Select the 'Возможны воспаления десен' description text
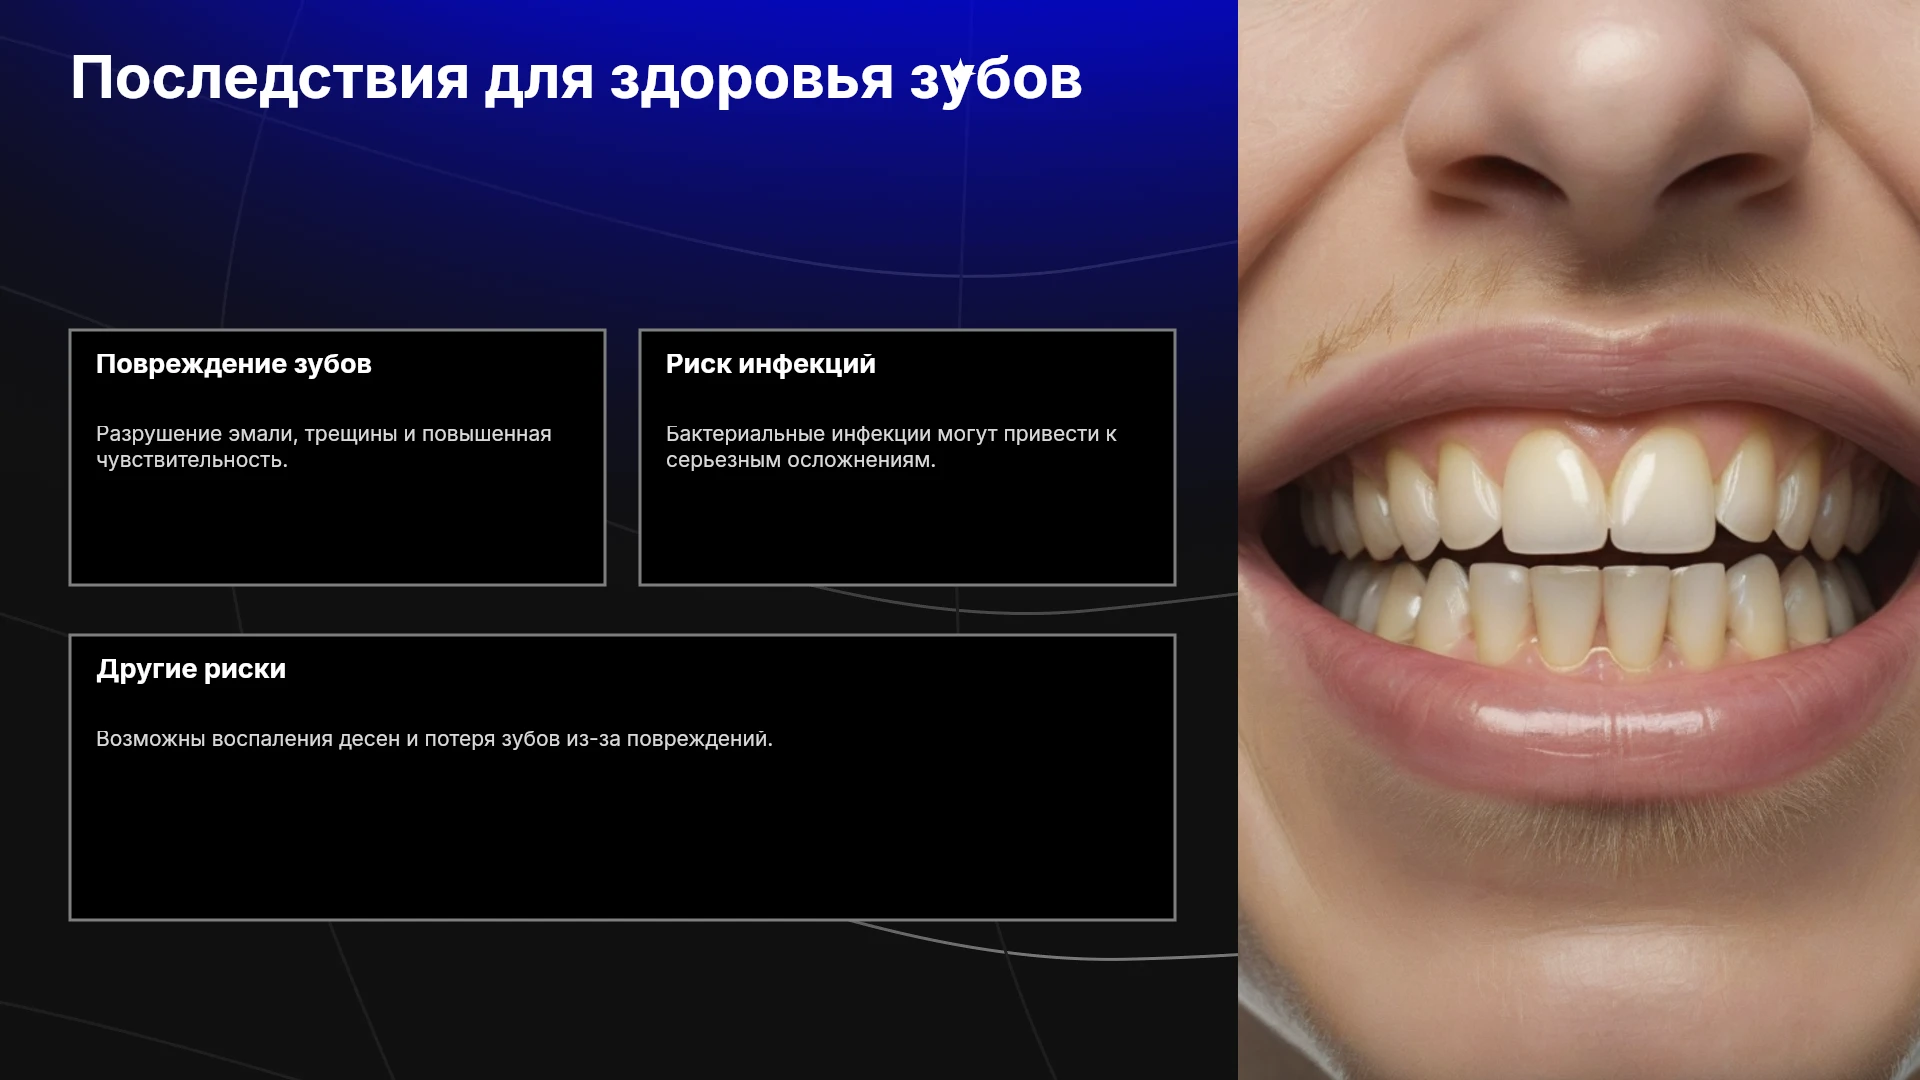Viewport: 1920px width, 1080px height. (434, 739)
